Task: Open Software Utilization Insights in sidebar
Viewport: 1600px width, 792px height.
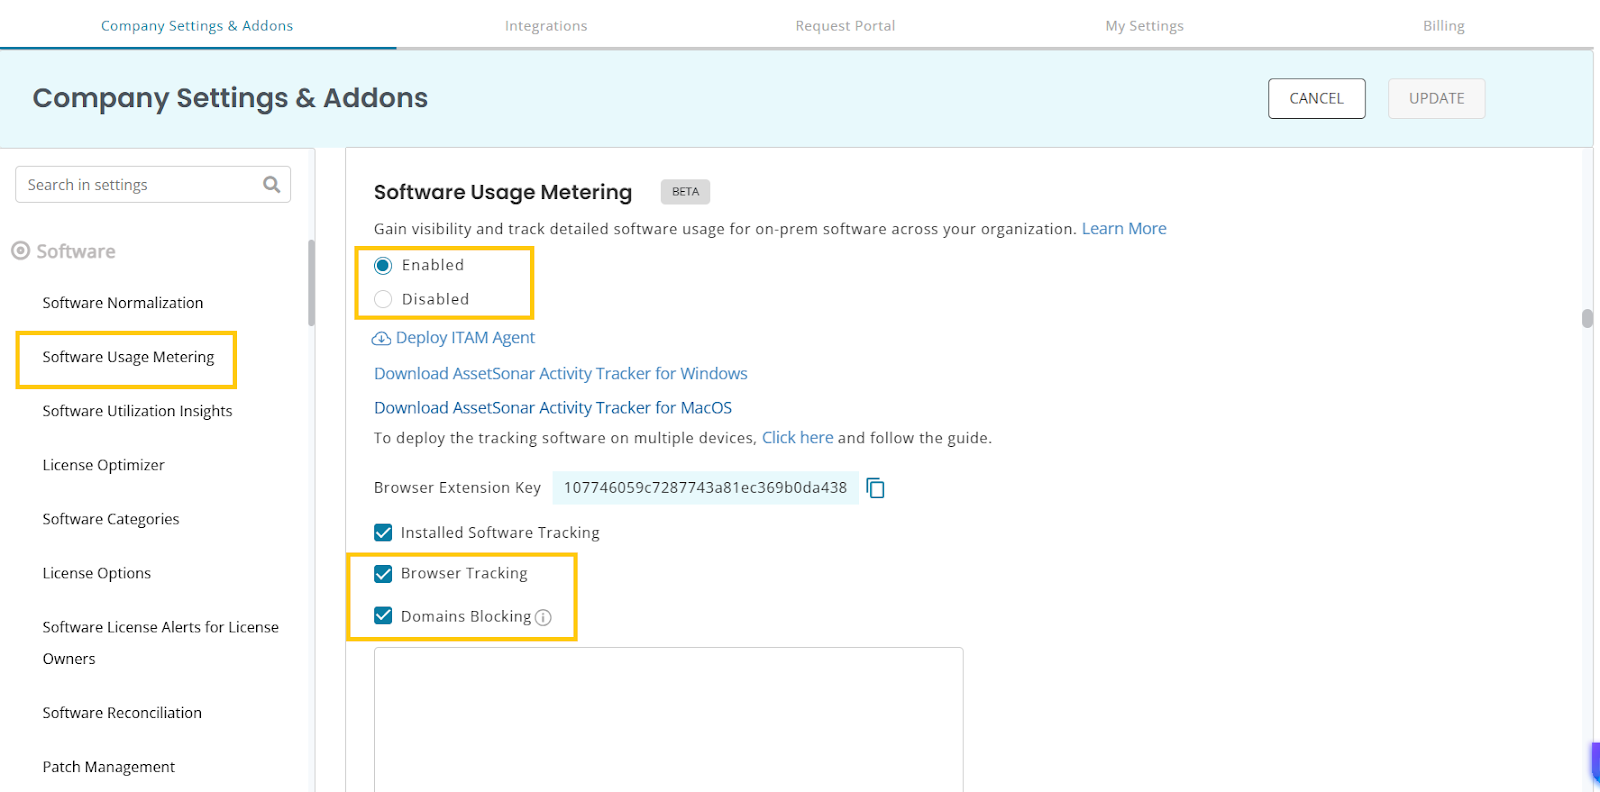Action: [137, 411]
